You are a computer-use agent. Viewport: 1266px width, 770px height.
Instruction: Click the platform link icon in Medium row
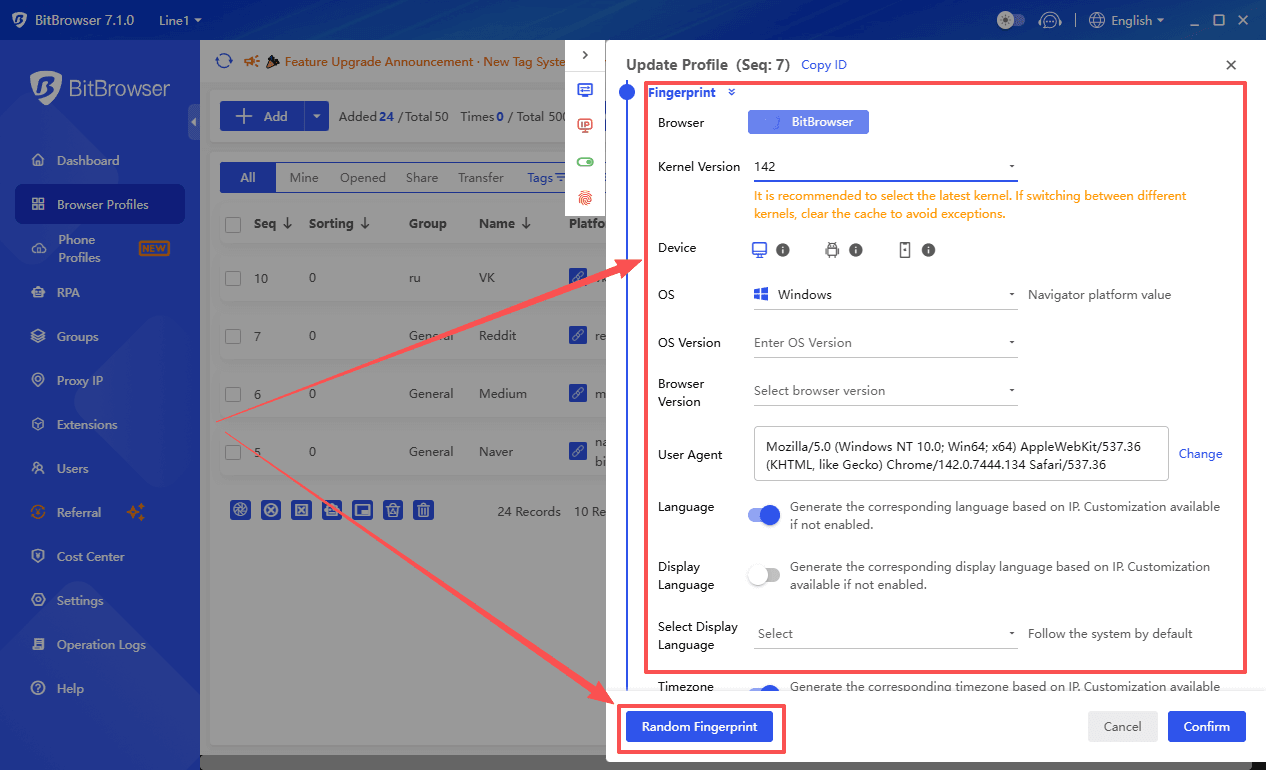point(578,393)
